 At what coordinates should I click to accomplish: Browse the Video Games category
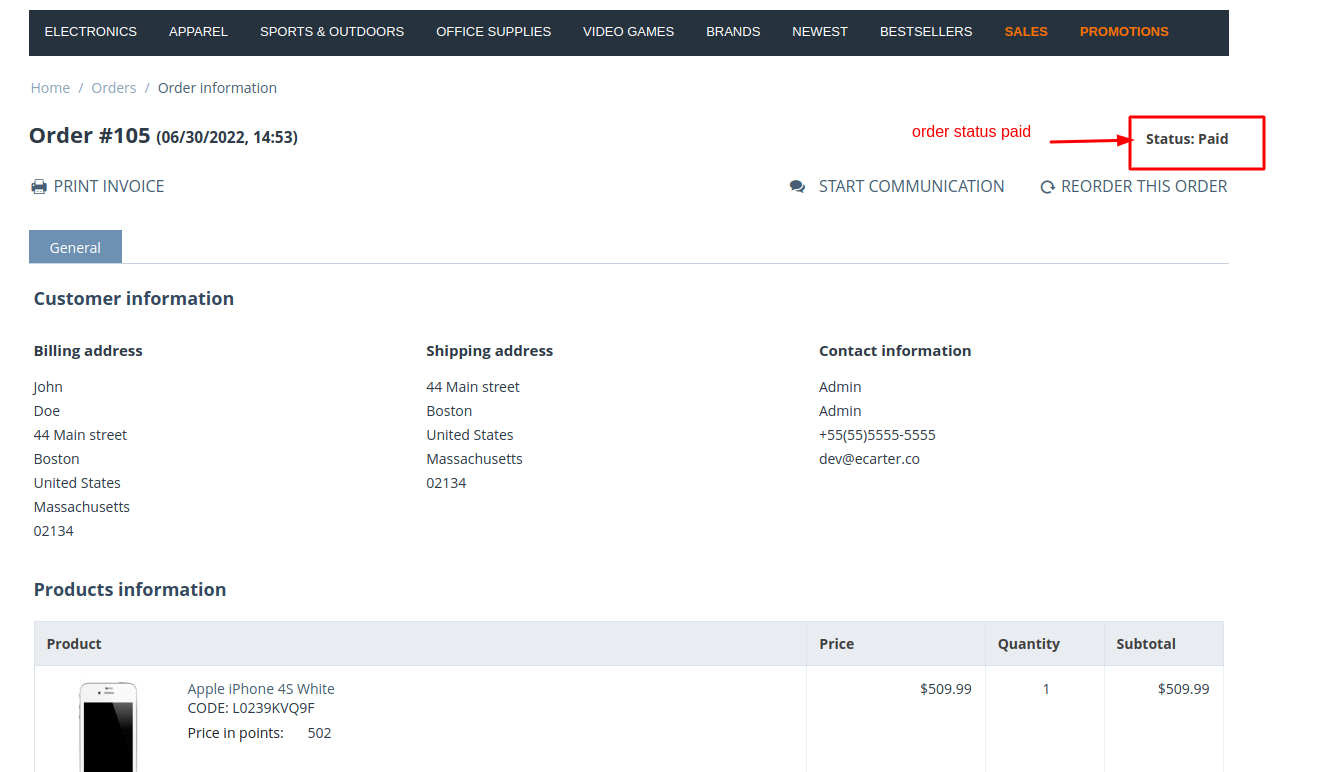click(628, 32)
